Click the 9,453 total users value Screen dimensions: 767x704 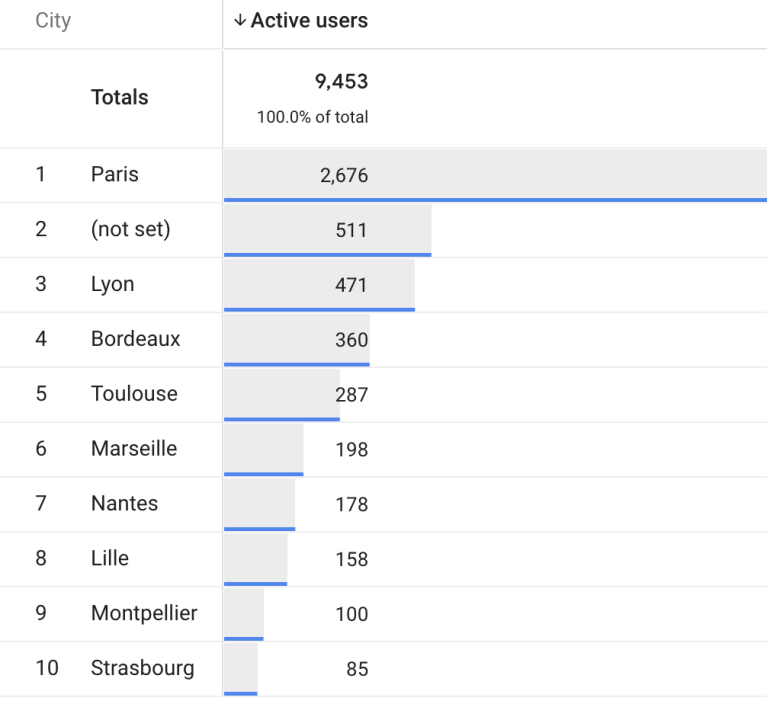coord(341,82)
